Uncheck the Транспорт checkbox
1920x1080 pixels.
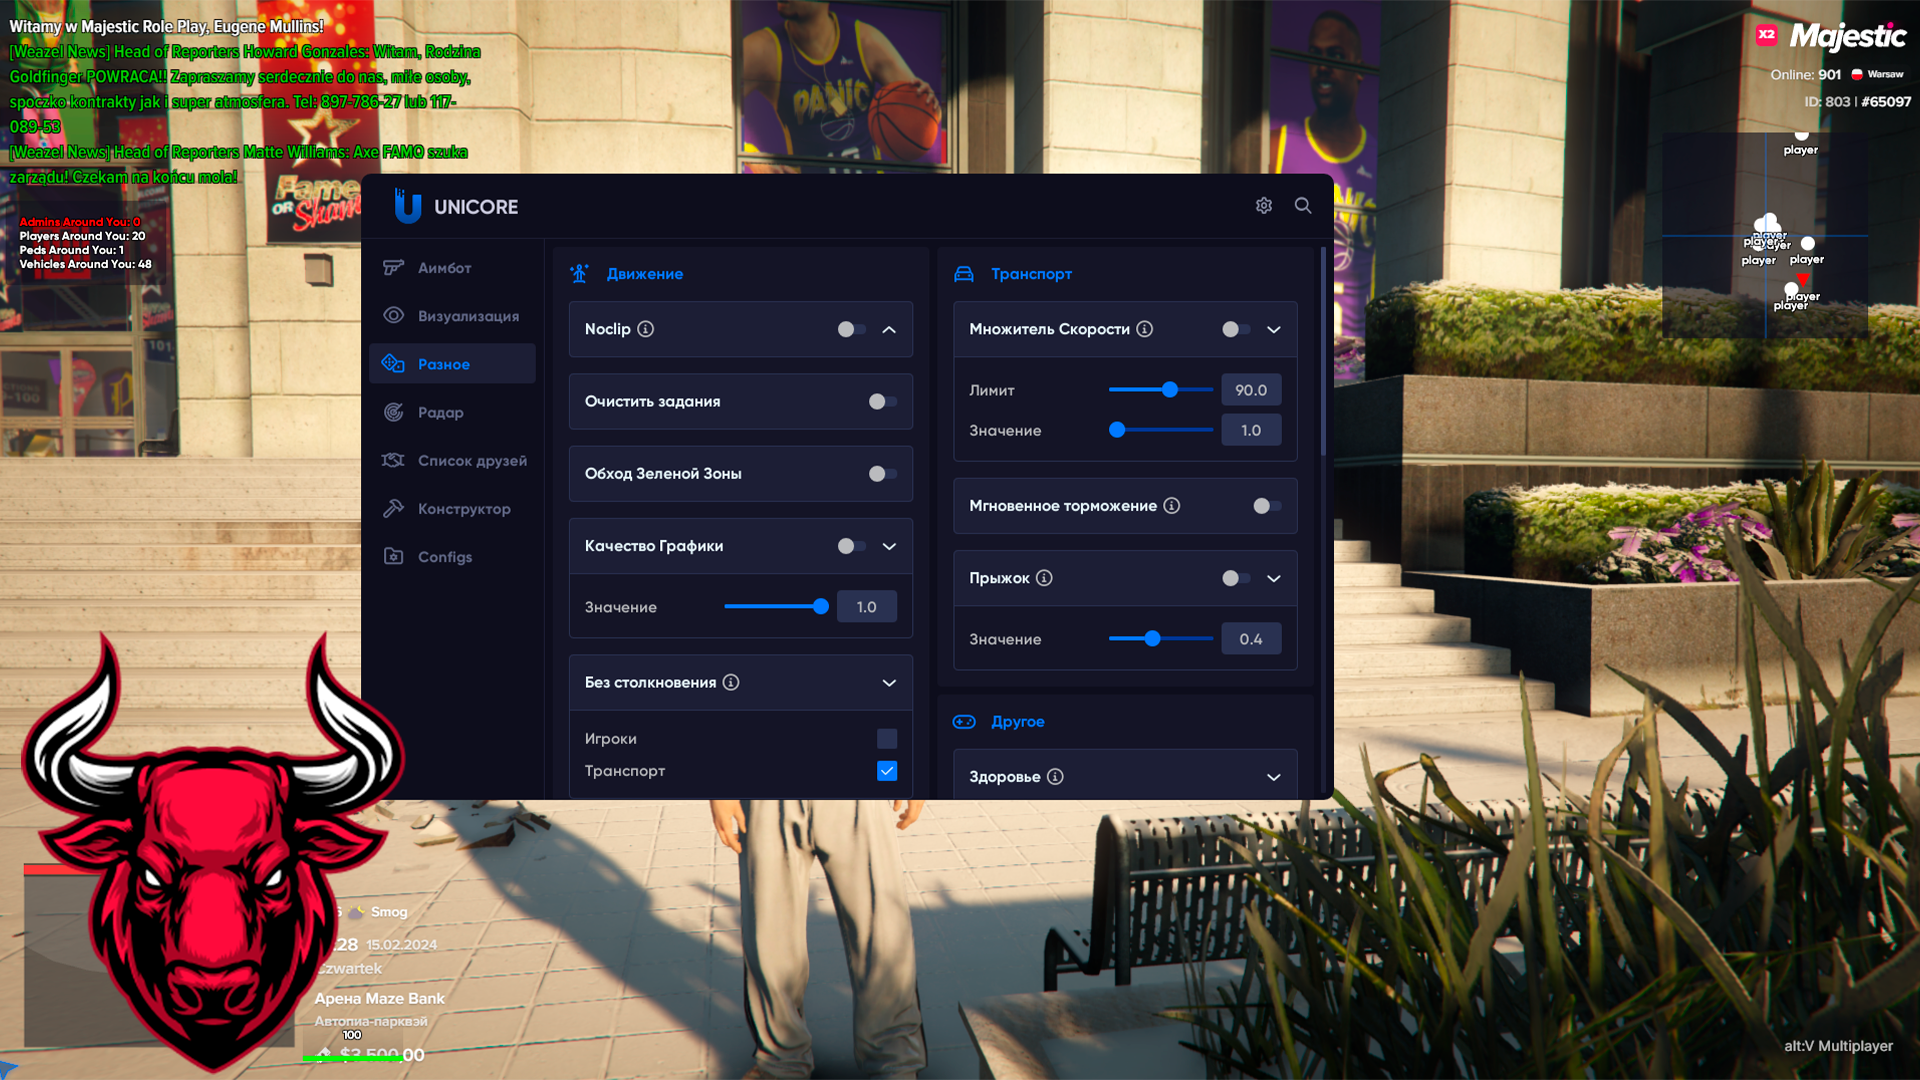coord(887,771)
